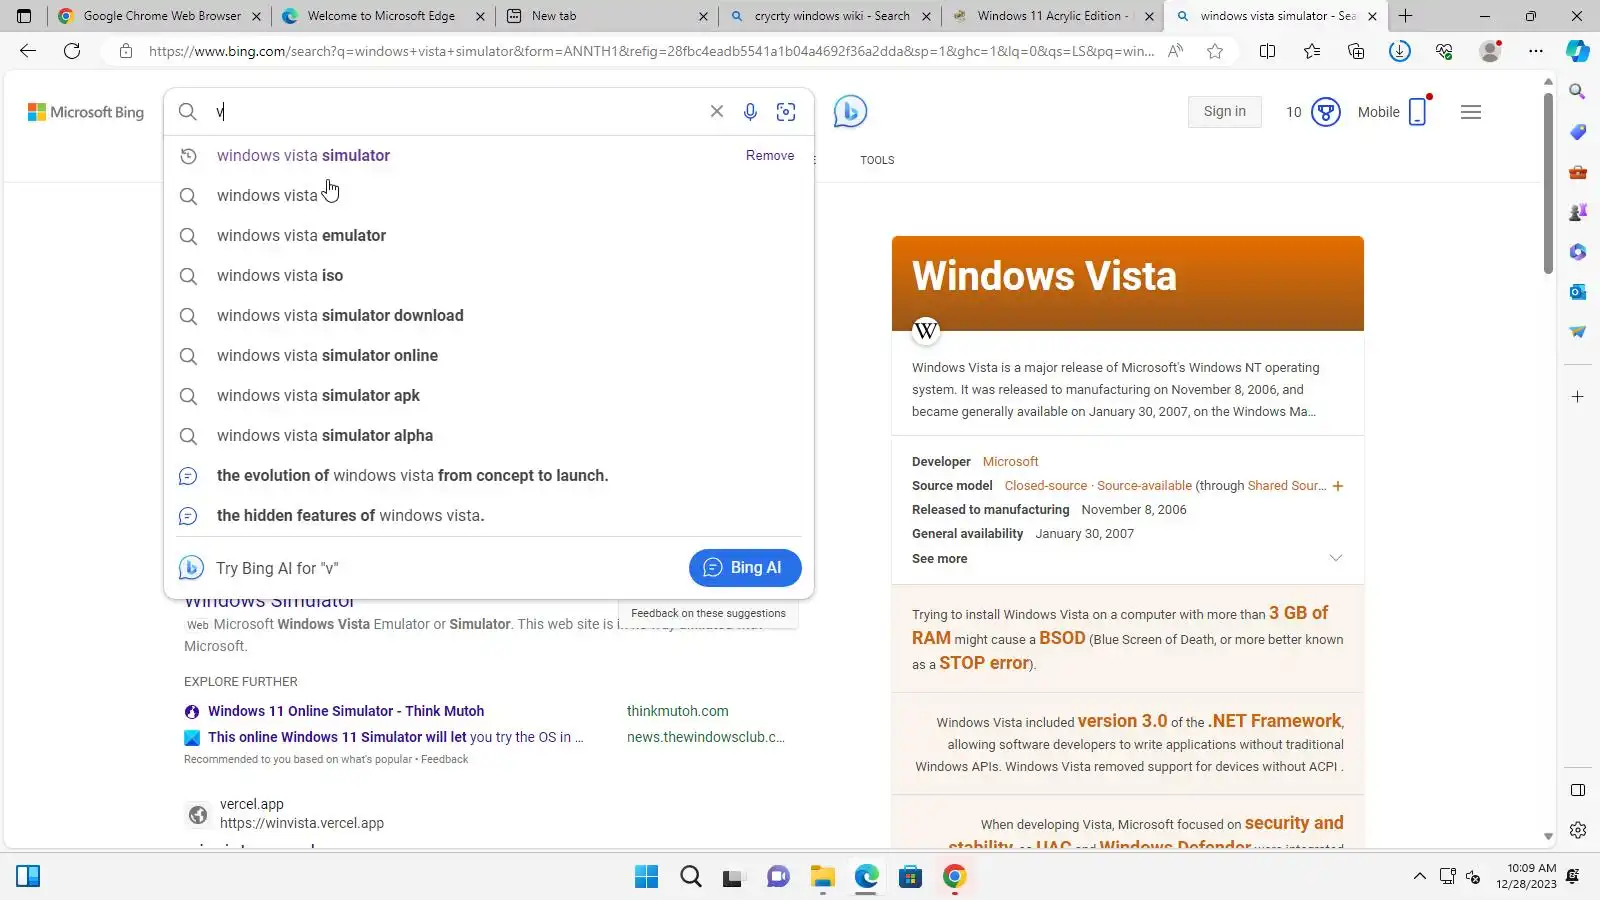
Task: Open visual search camera icon
Action: coord(786,112)
